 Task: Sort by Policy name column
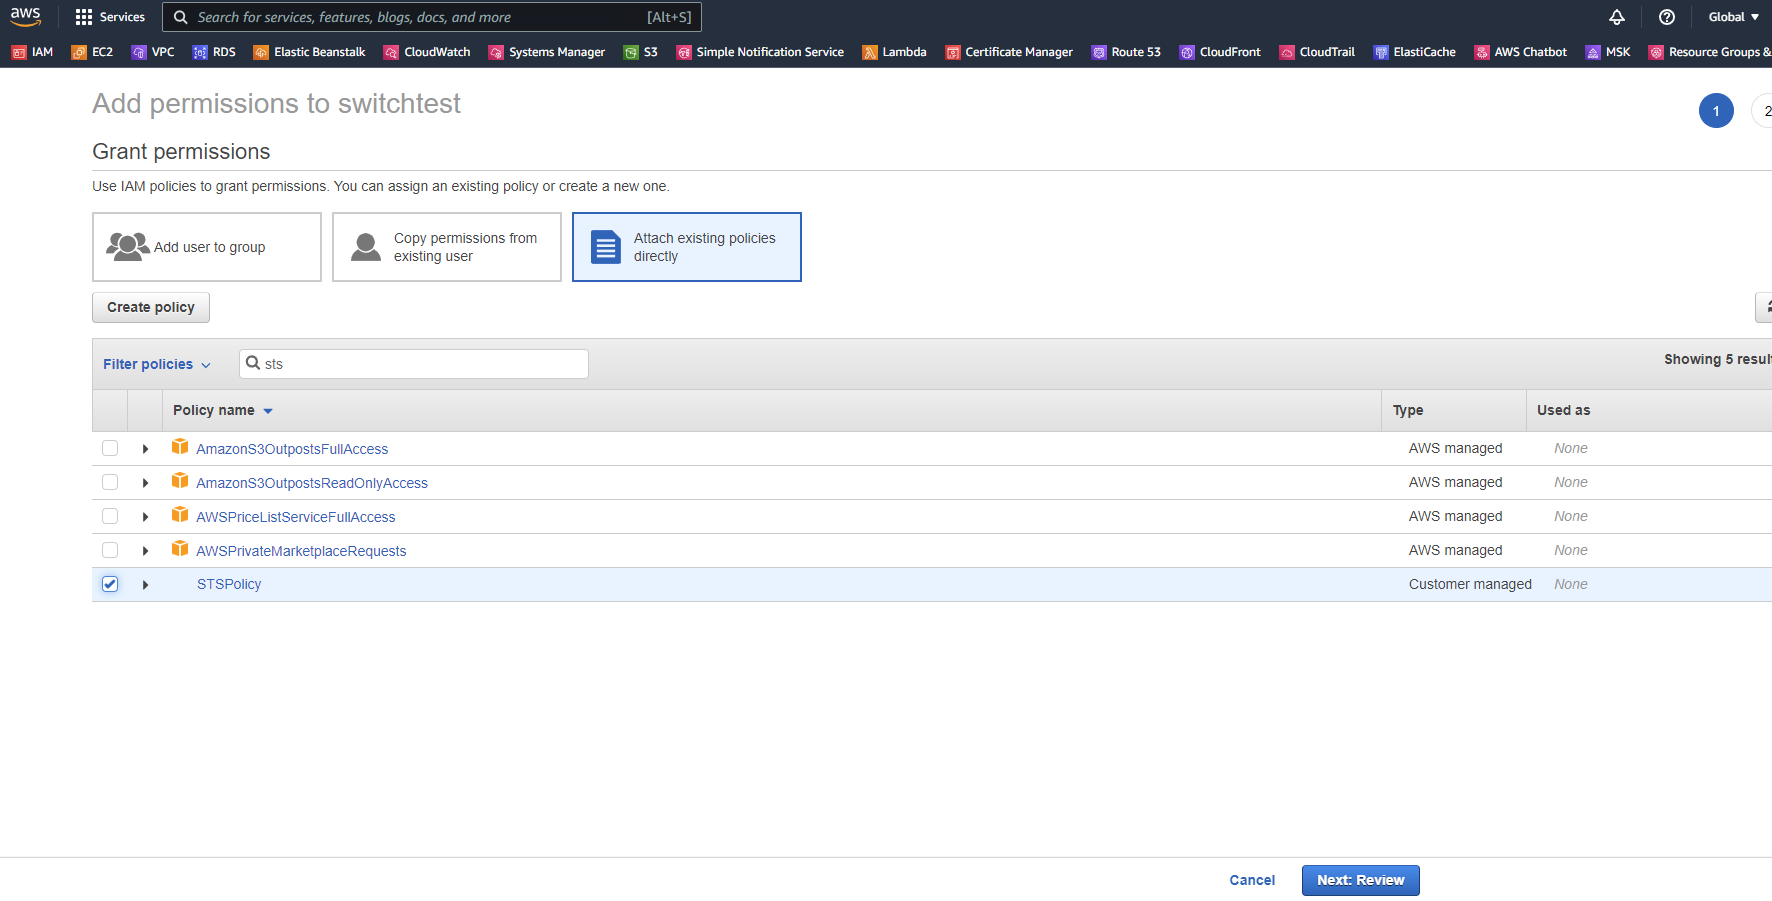(222, 410)
